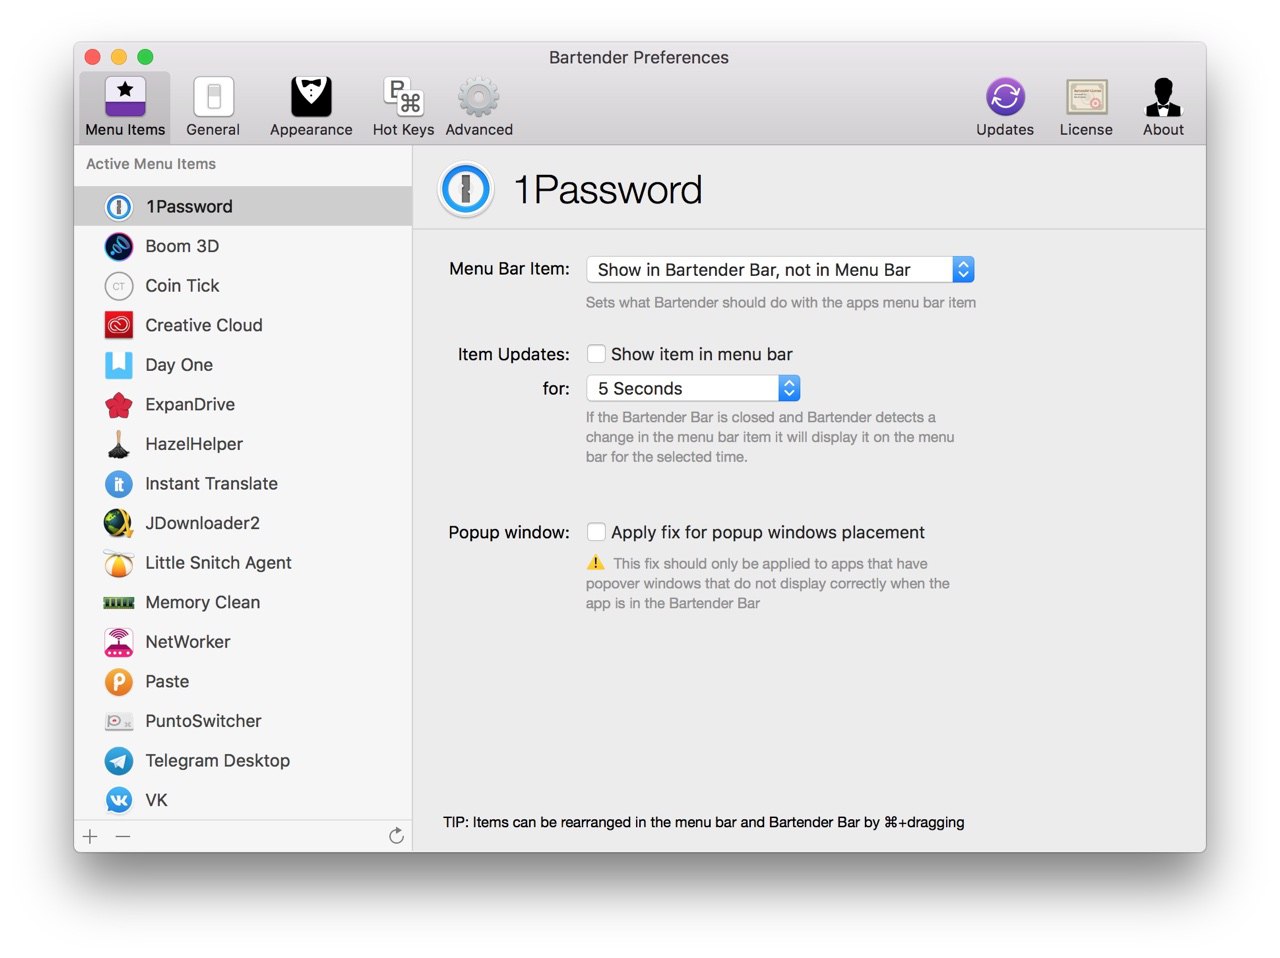Click the Bartender Preferences window title
This screenshot has height=958, width=1280.
[639, 57]
